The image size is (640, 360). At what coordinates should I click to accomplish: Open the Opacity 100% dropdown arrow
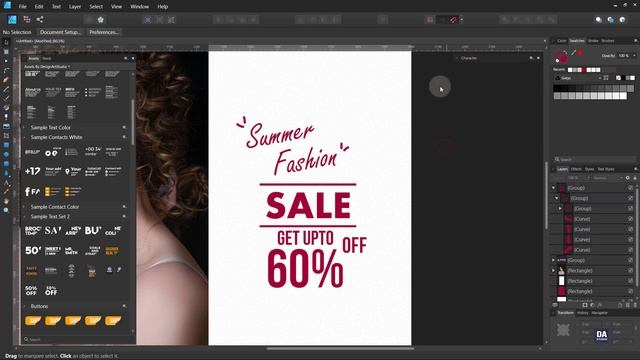[x=634, y=56]
